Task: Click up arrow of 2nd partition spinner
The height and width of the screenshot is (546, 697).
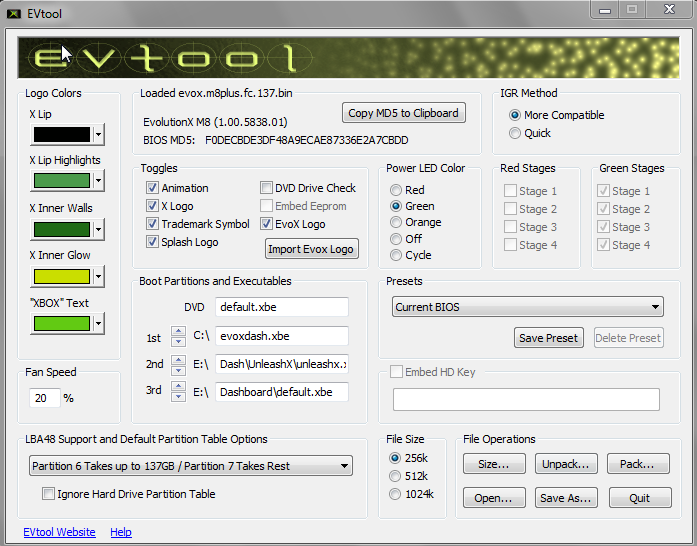Action: pyautogui.click(x=178, y=360)
